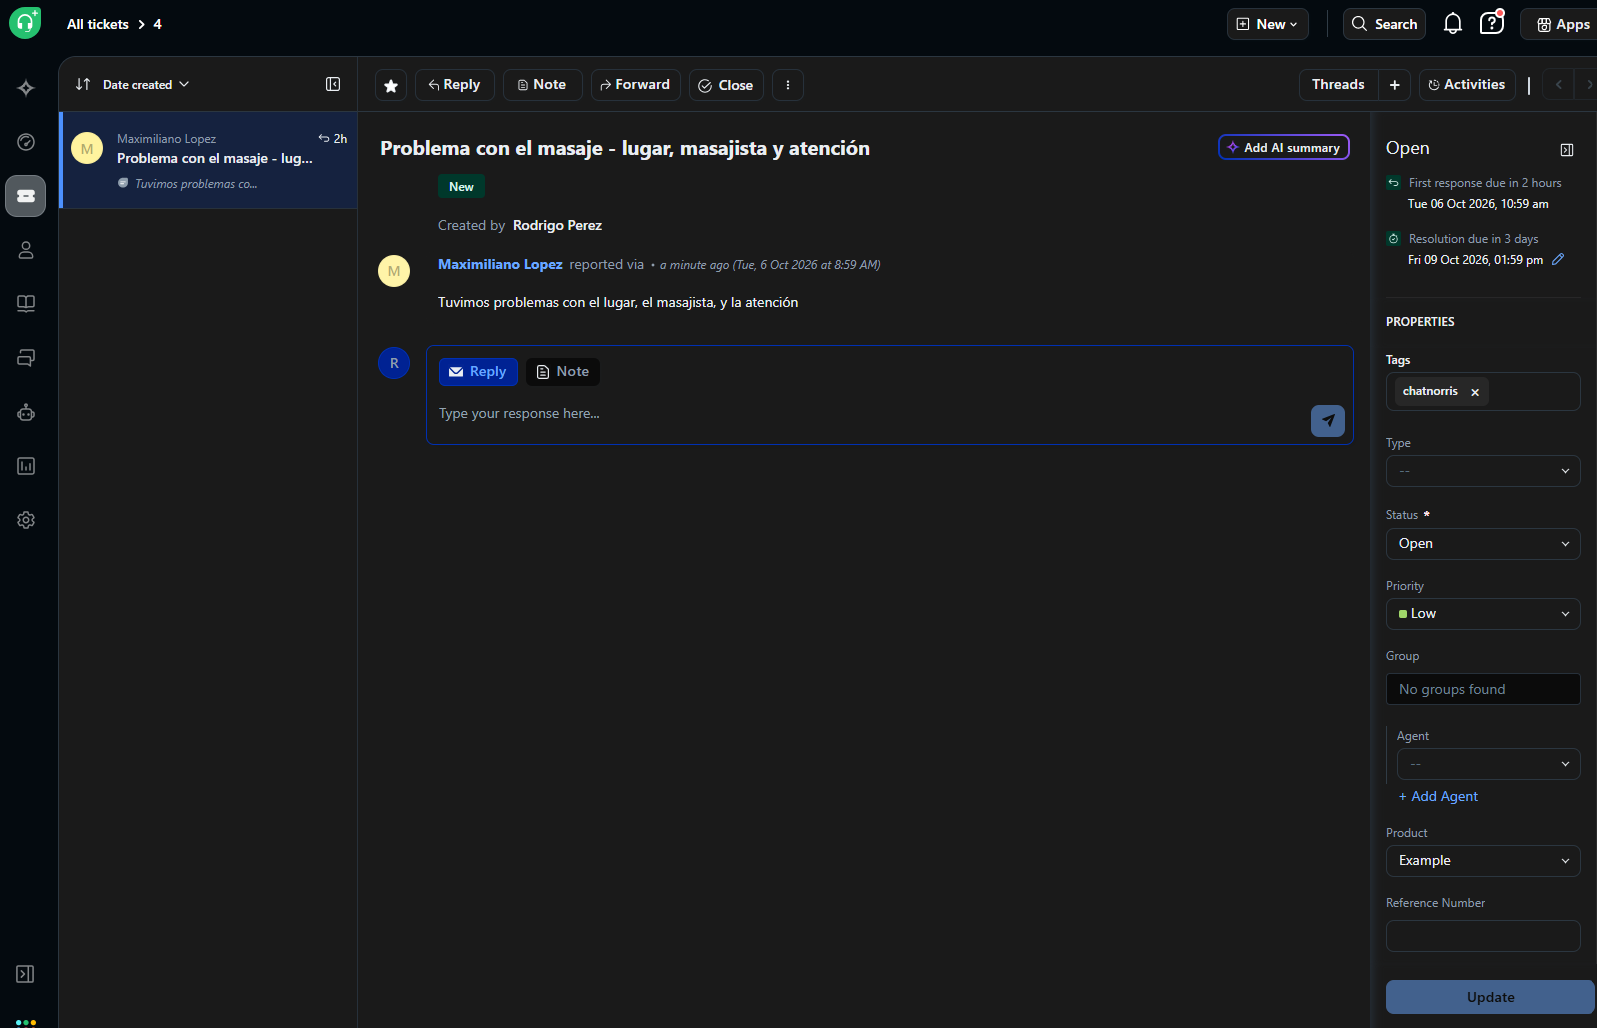Screen dimensions: 1597x1028
Task: Select the Tickets icon in sidebar
Action: [26, 196]
